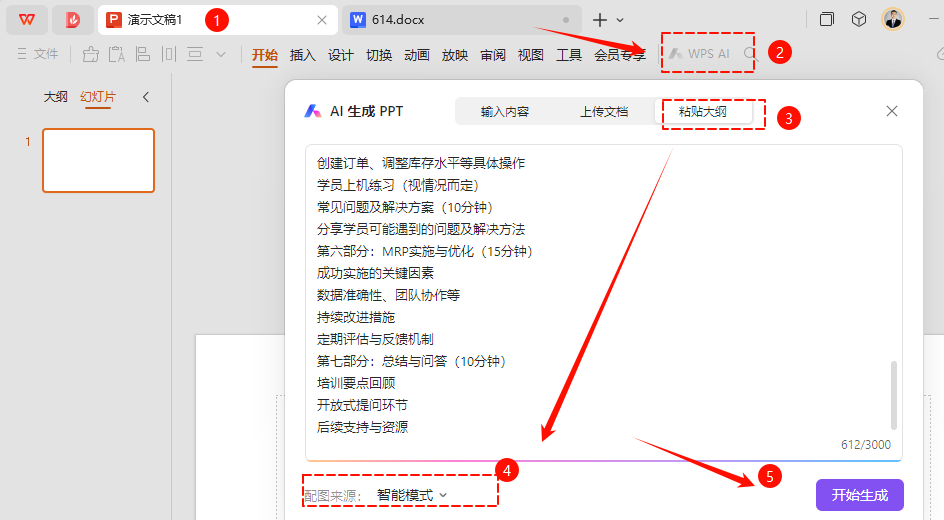Click the line 培训要点回顾
This screenshot has width=944, height=520.
[x=356, y=383]
